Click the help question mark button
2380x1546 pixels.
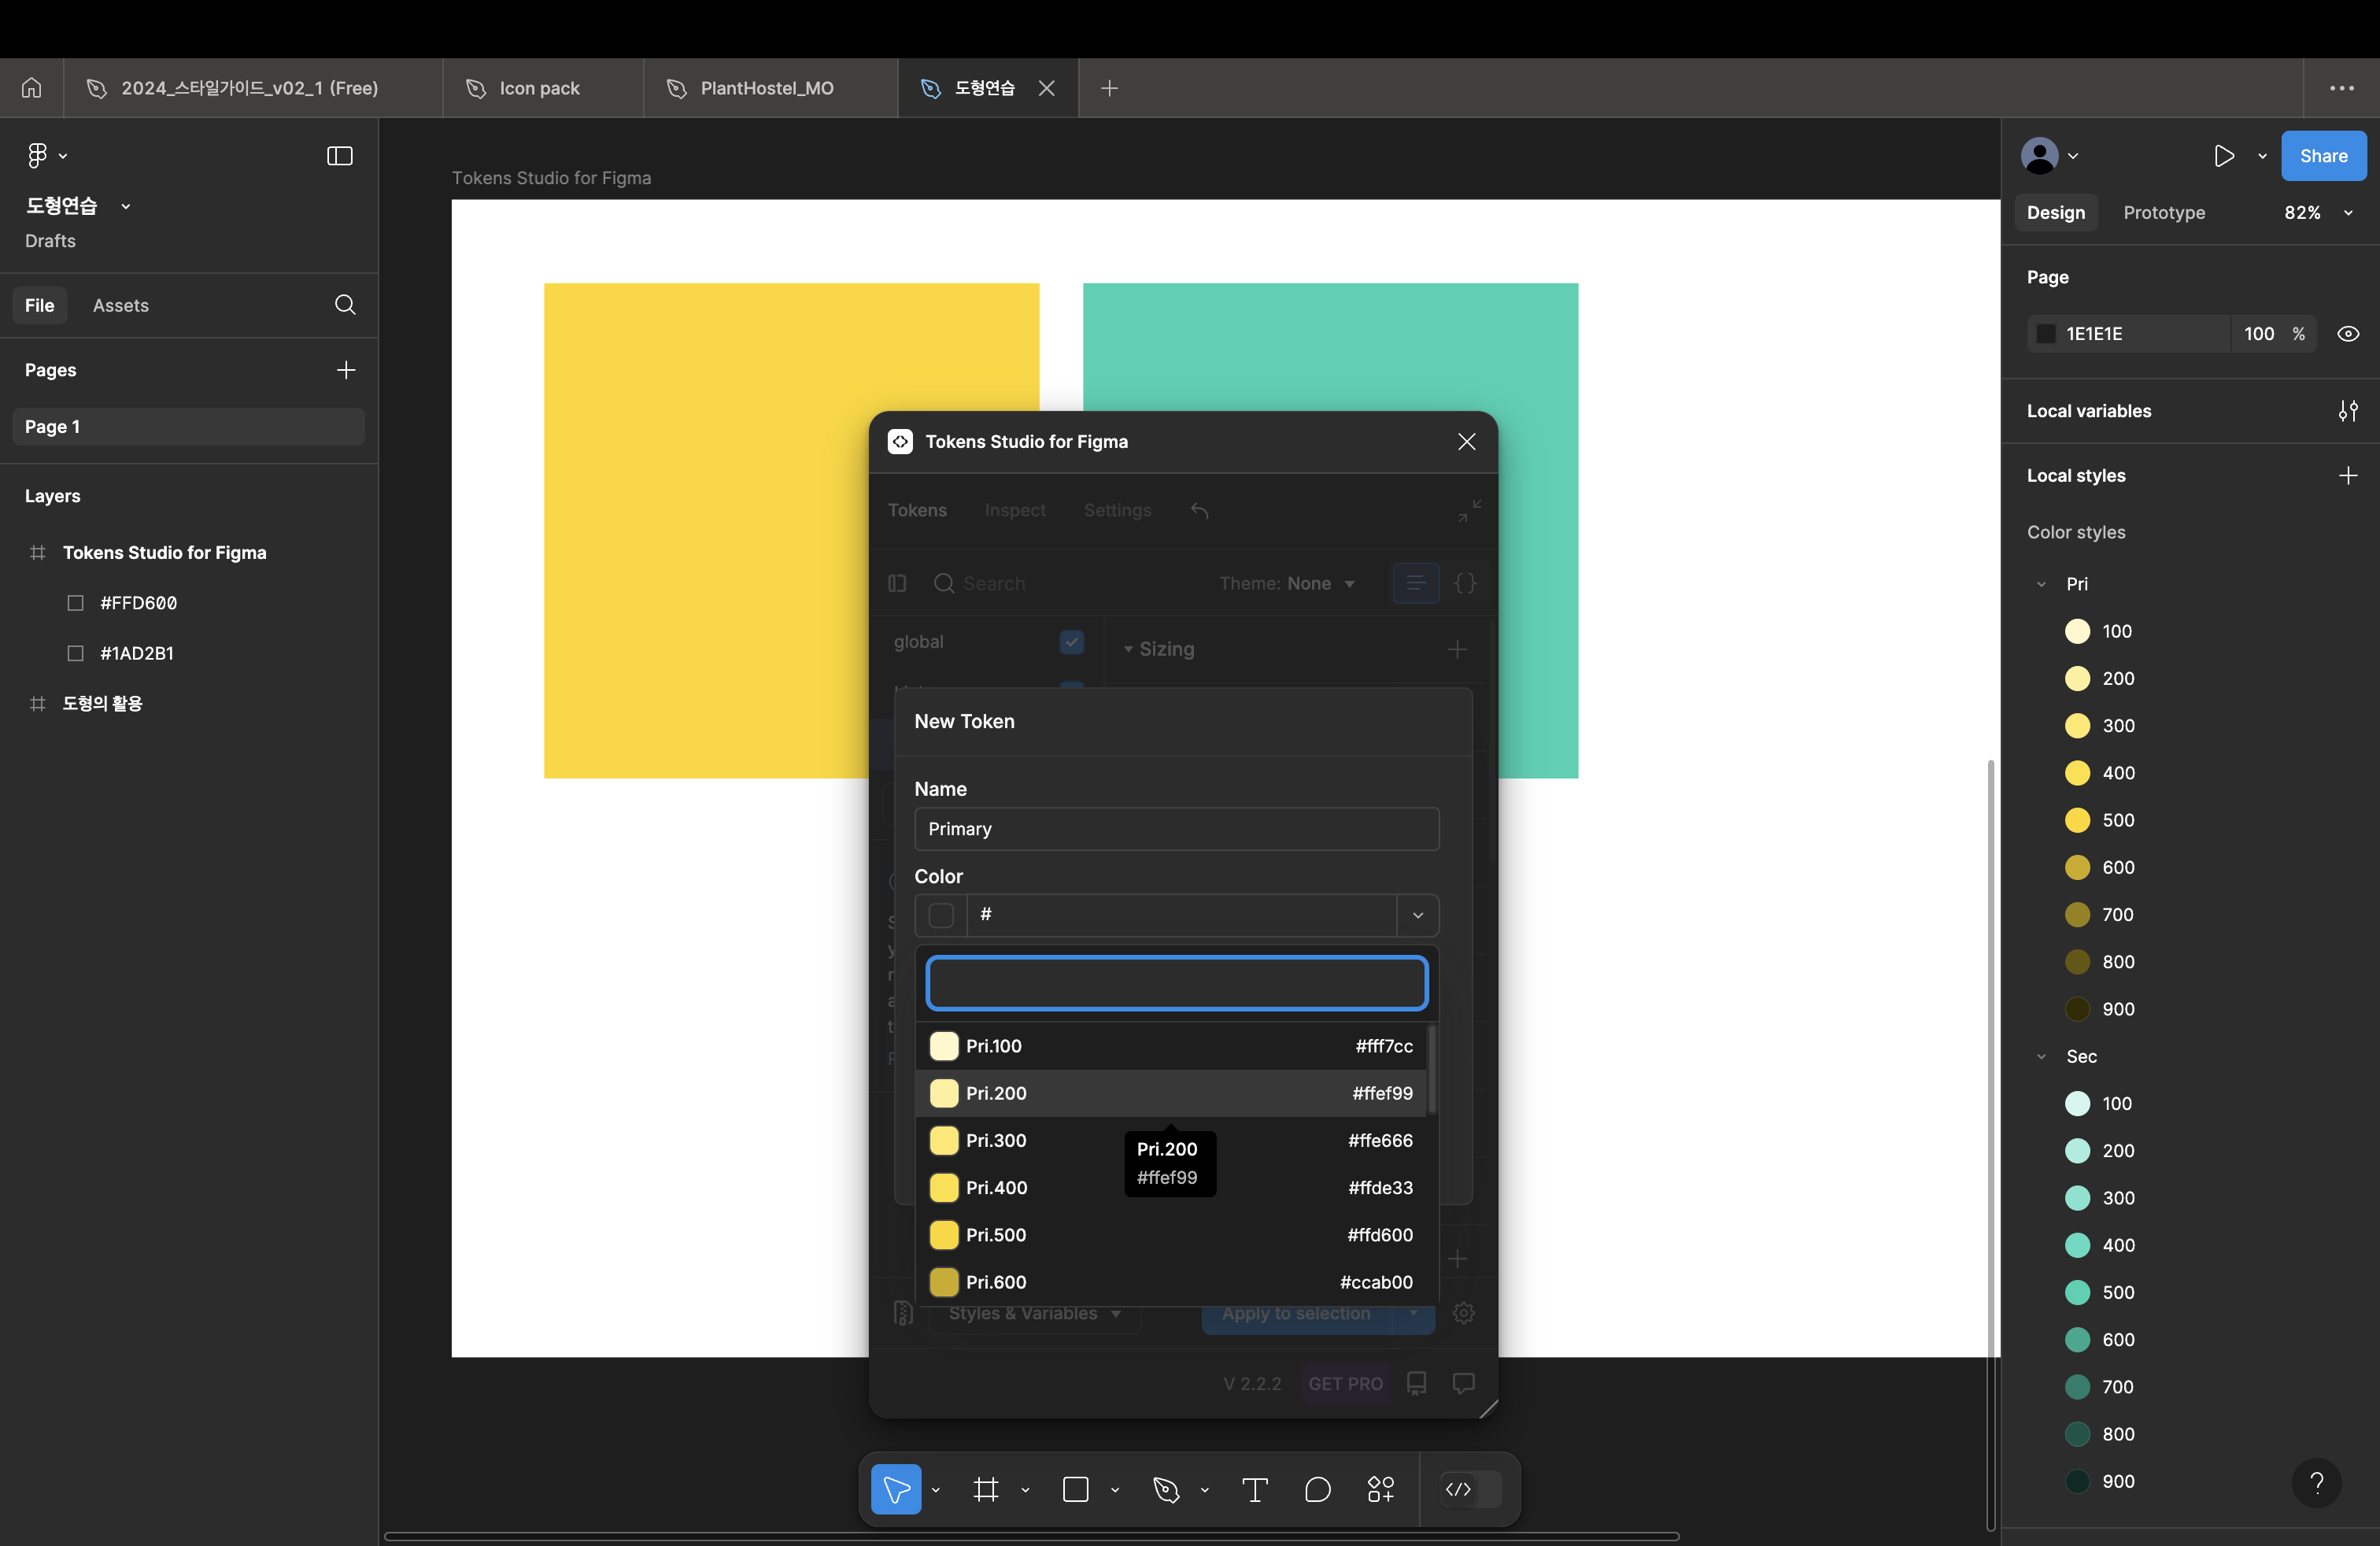click(x=2316, y=1482)
